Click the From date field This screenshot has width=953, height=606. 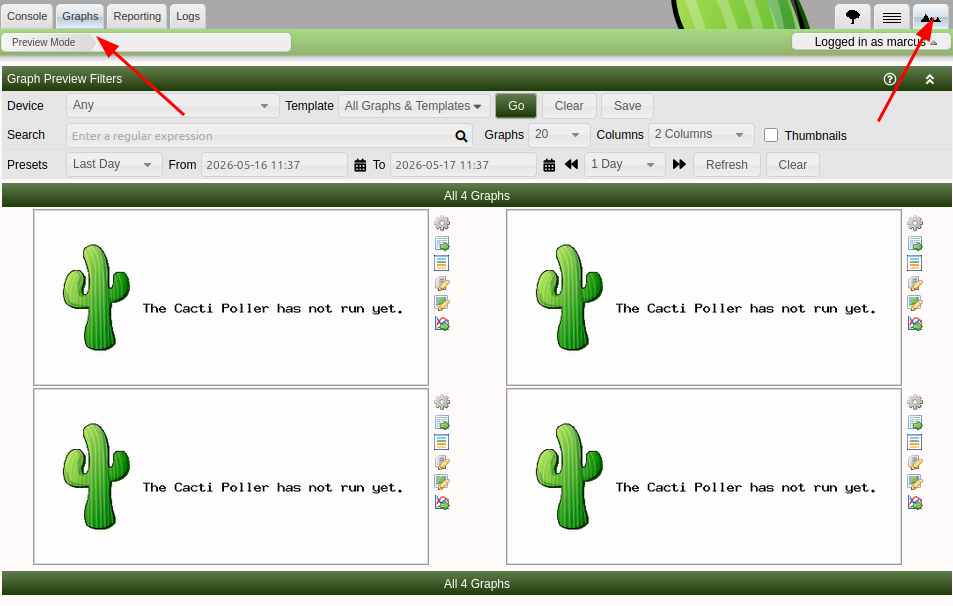point(274,165)
